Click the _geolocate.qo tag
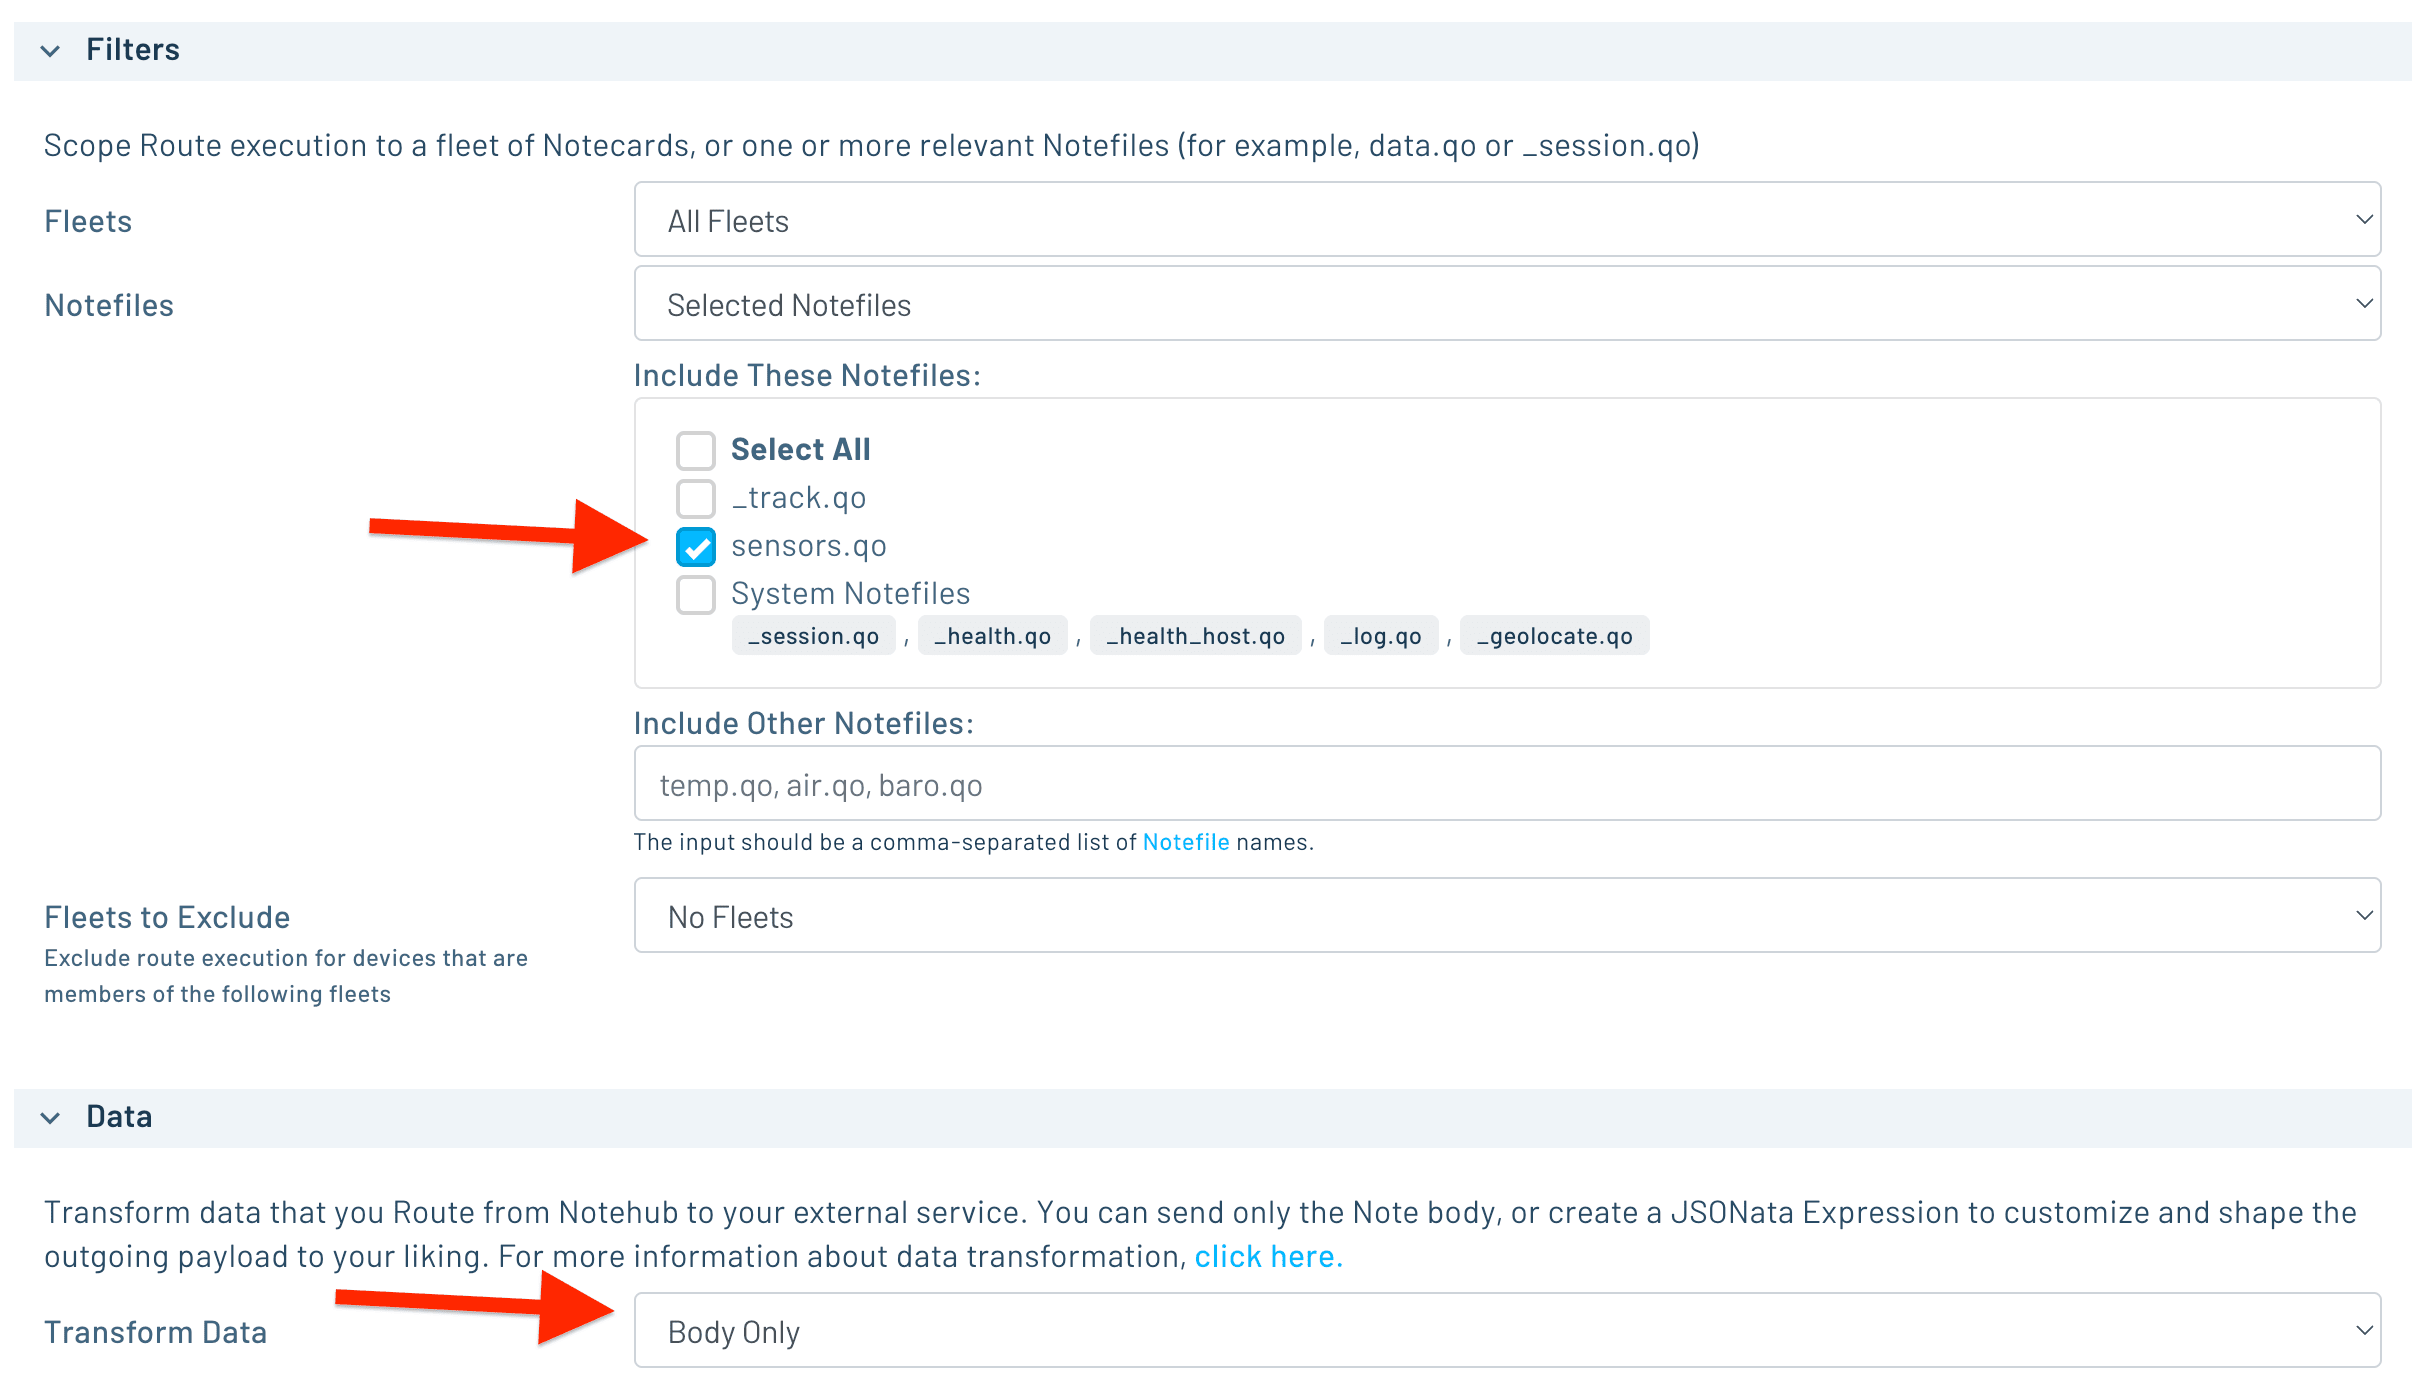Image resolution: width=2416 pixels, height=1396 pixels. click(x=1554, y=636)
